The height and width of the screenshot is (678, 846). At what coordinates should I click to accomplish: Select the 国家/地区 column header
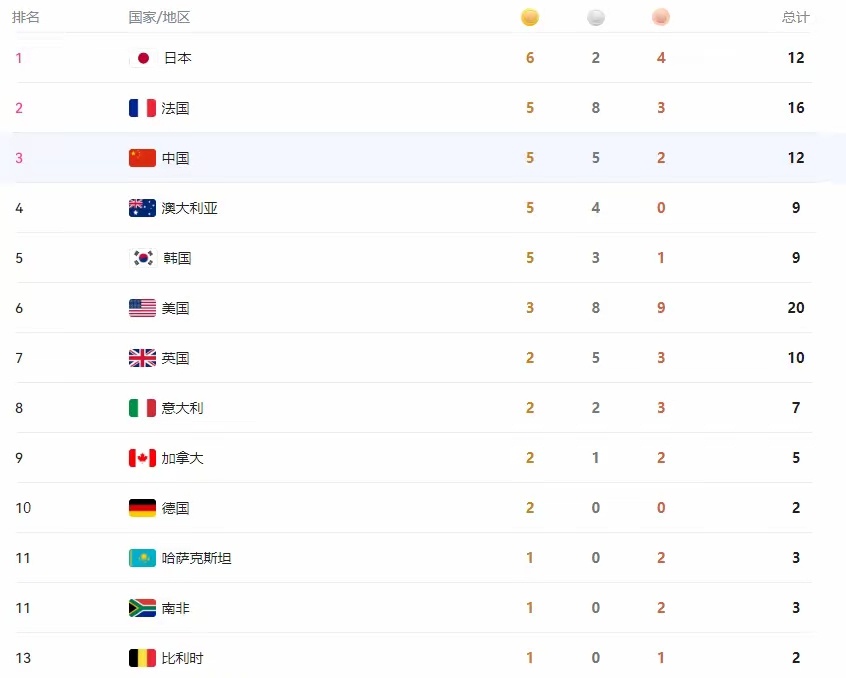[x=159, y=17]
